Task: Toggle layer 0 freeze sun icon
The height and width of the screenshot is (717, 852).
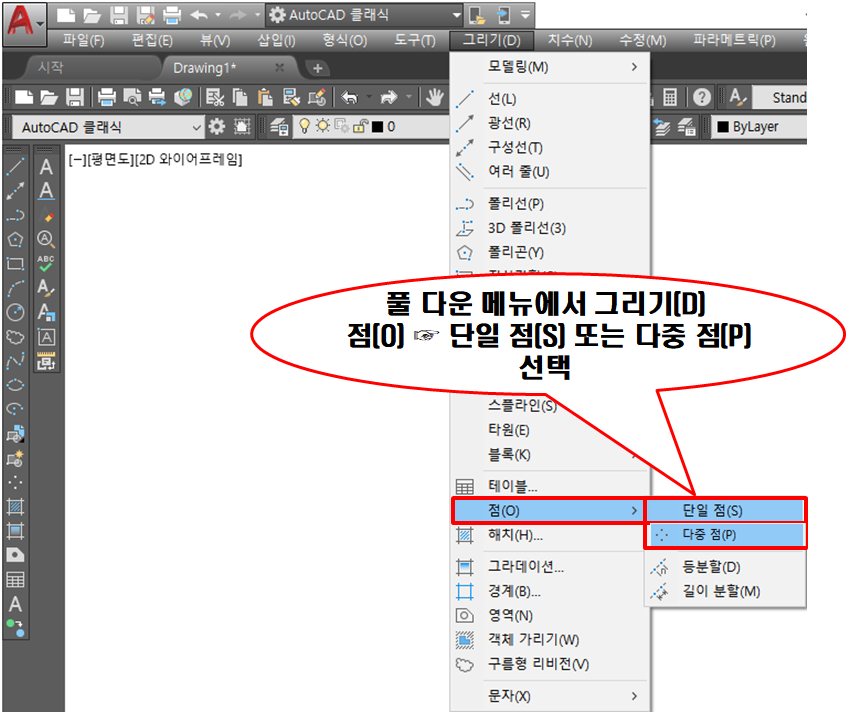Action: click(323, 127)
